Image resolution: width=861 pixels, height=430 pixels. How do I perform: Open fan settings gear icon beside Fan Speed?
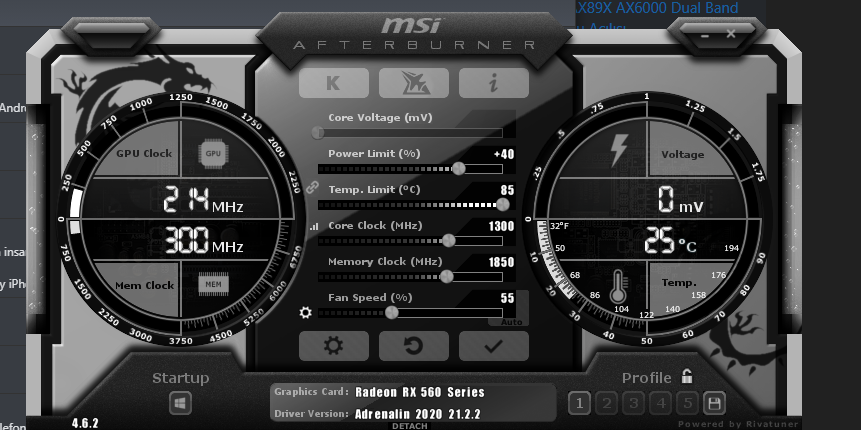[x=305, y=312]
